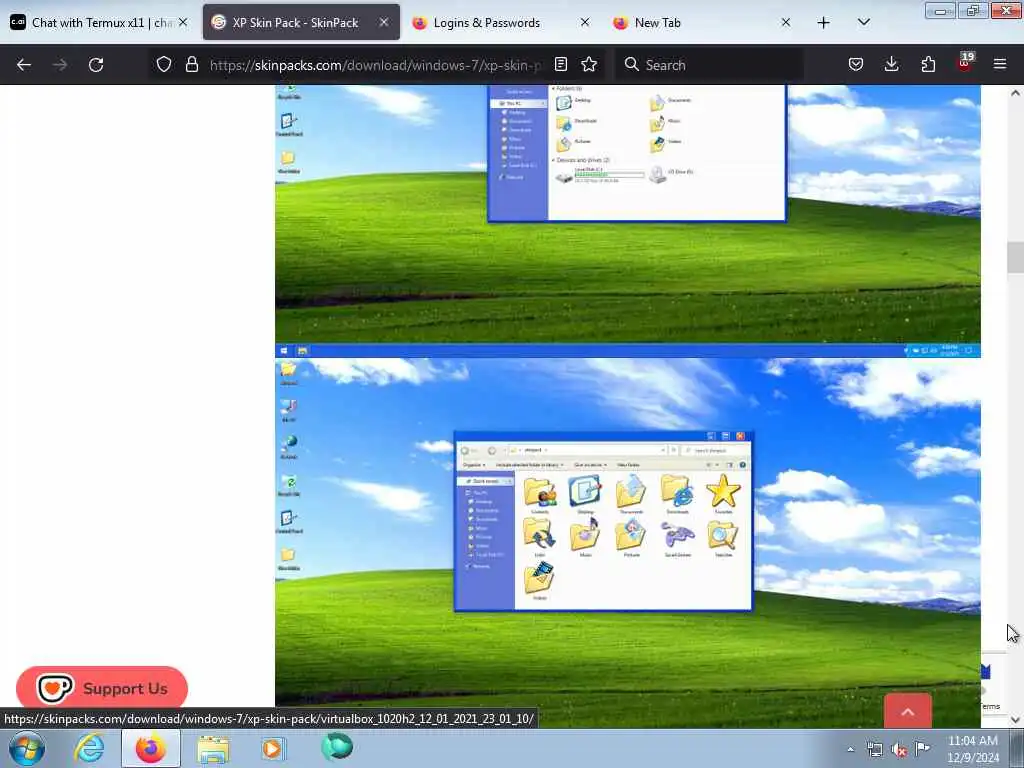Open the tracking protection shield icon
1024x768 pixels.
click(164, 64)
